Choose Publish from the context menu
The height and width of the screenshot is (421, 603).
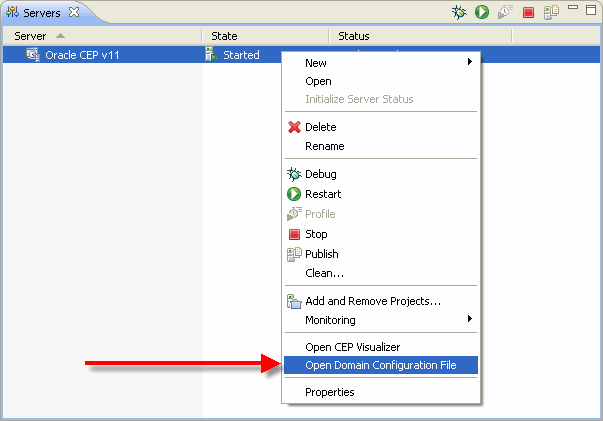click(x=381, y=254)
